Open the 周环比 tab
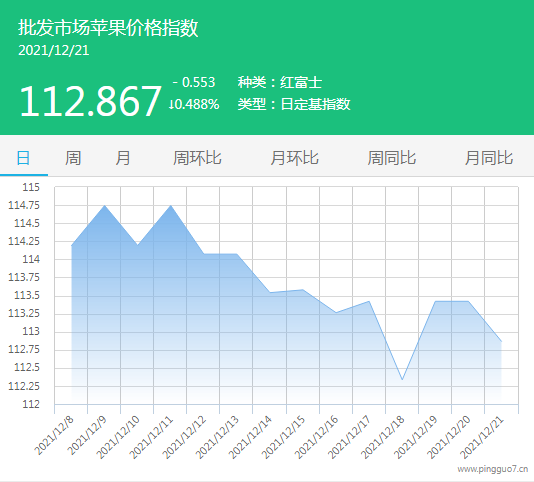The image size is (534, 482). (x=197, y=158)
